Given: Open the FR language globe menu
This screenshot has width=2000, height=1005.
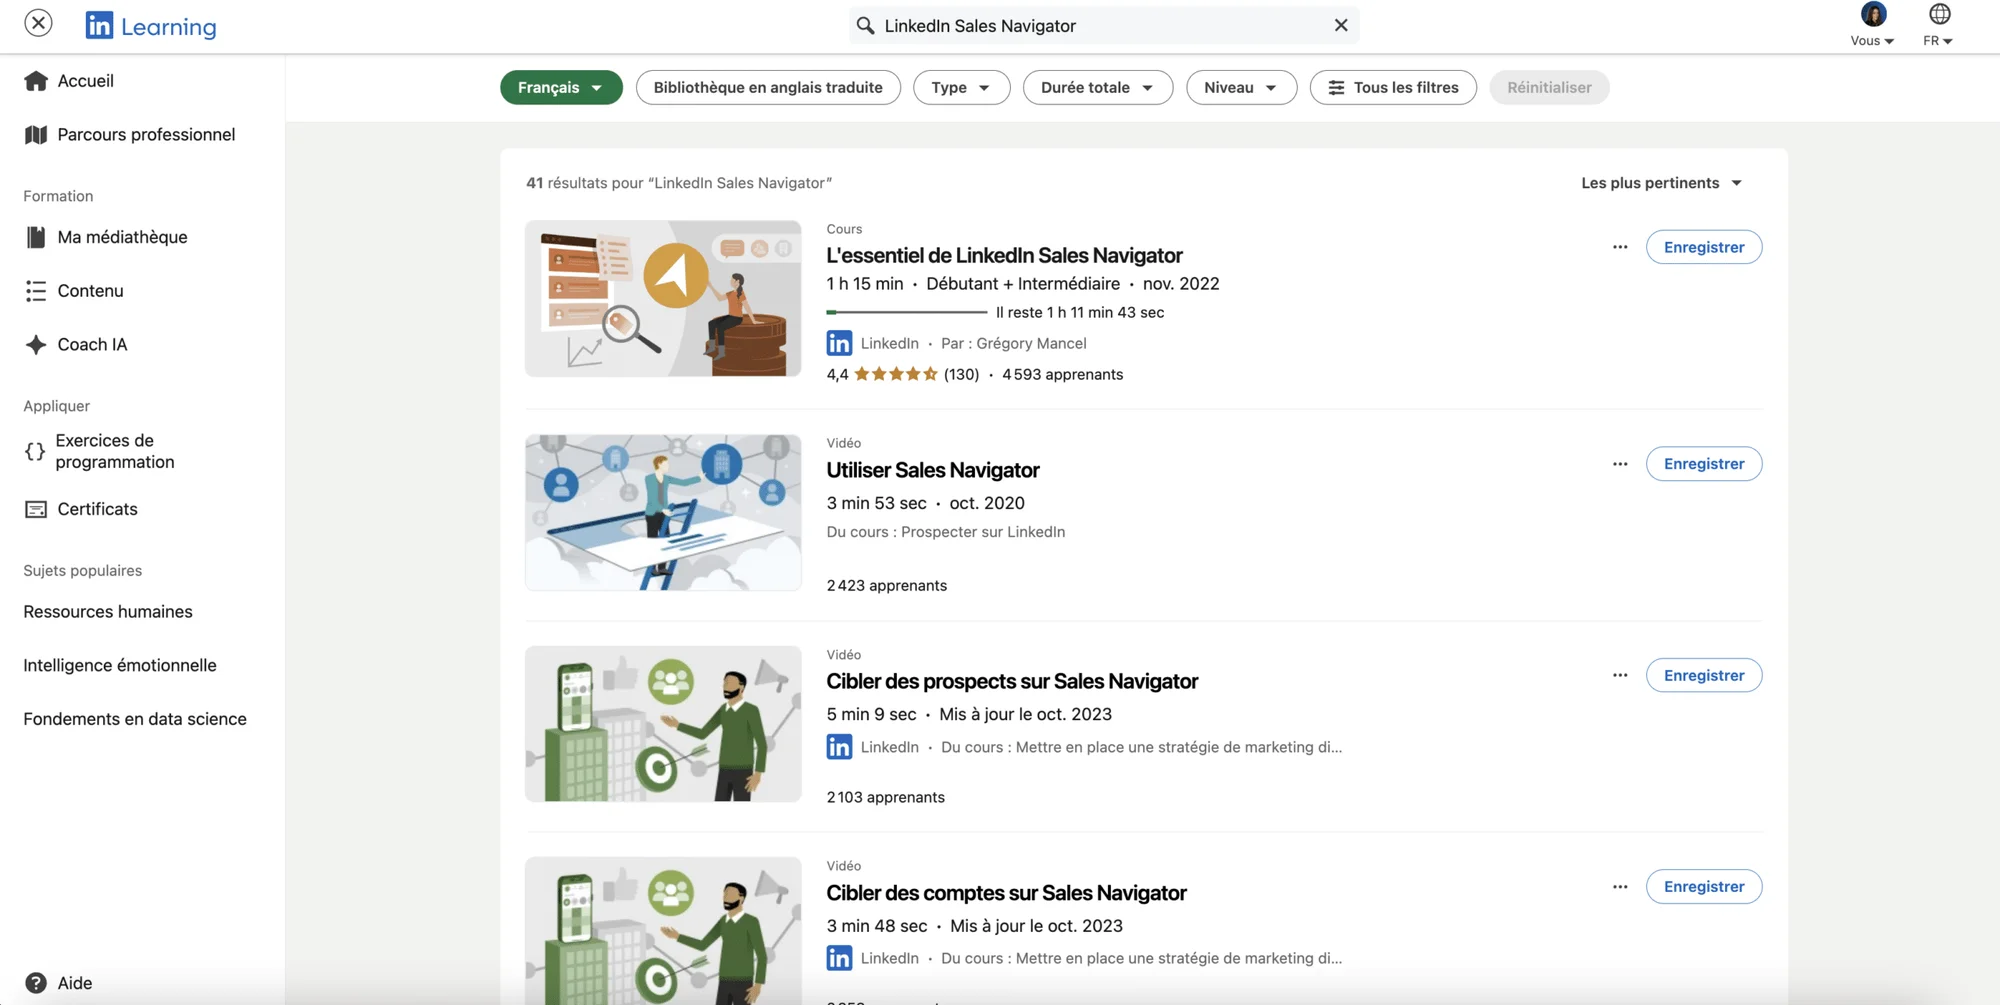Looking at the screenshot, I should pos(1939,25).
